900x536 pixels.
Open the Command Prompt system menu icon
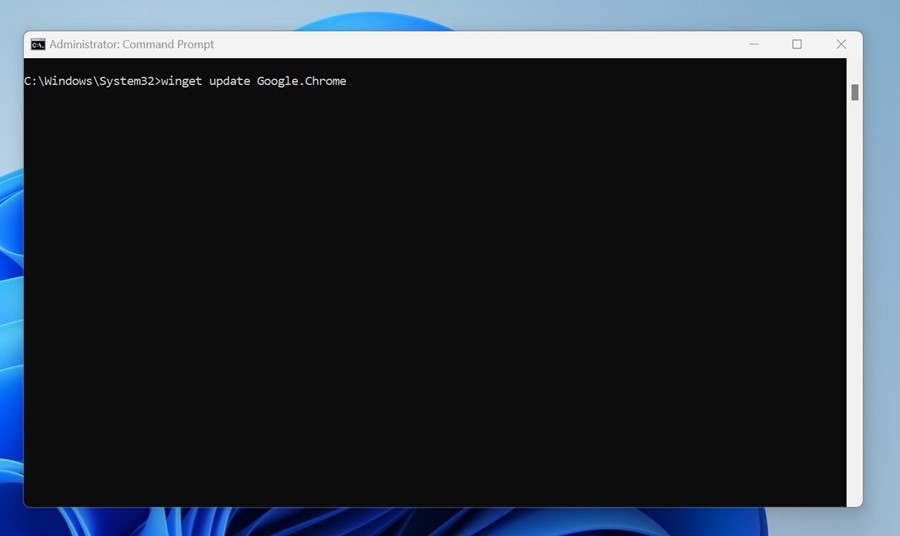pos(38,44)
